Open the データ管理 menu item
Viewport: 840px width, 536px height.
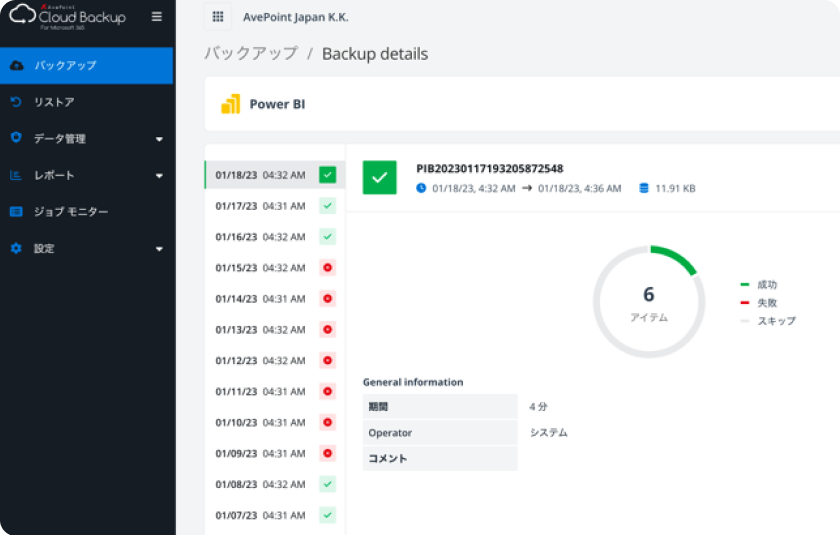click(x=86, y=139)
